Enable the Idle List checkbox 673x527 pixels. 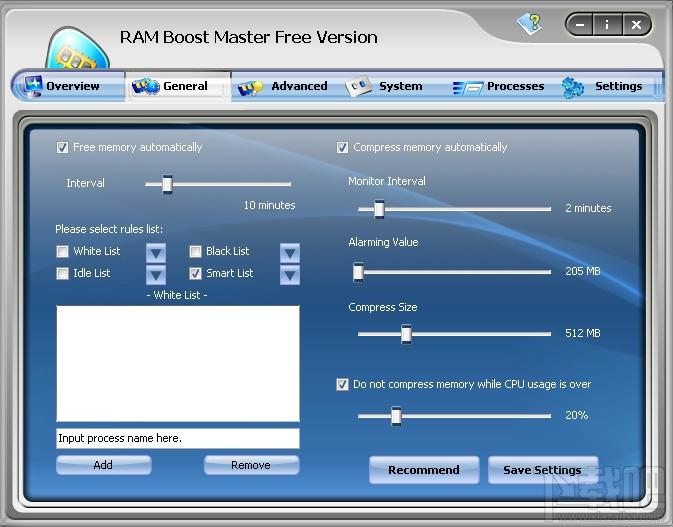62,273
